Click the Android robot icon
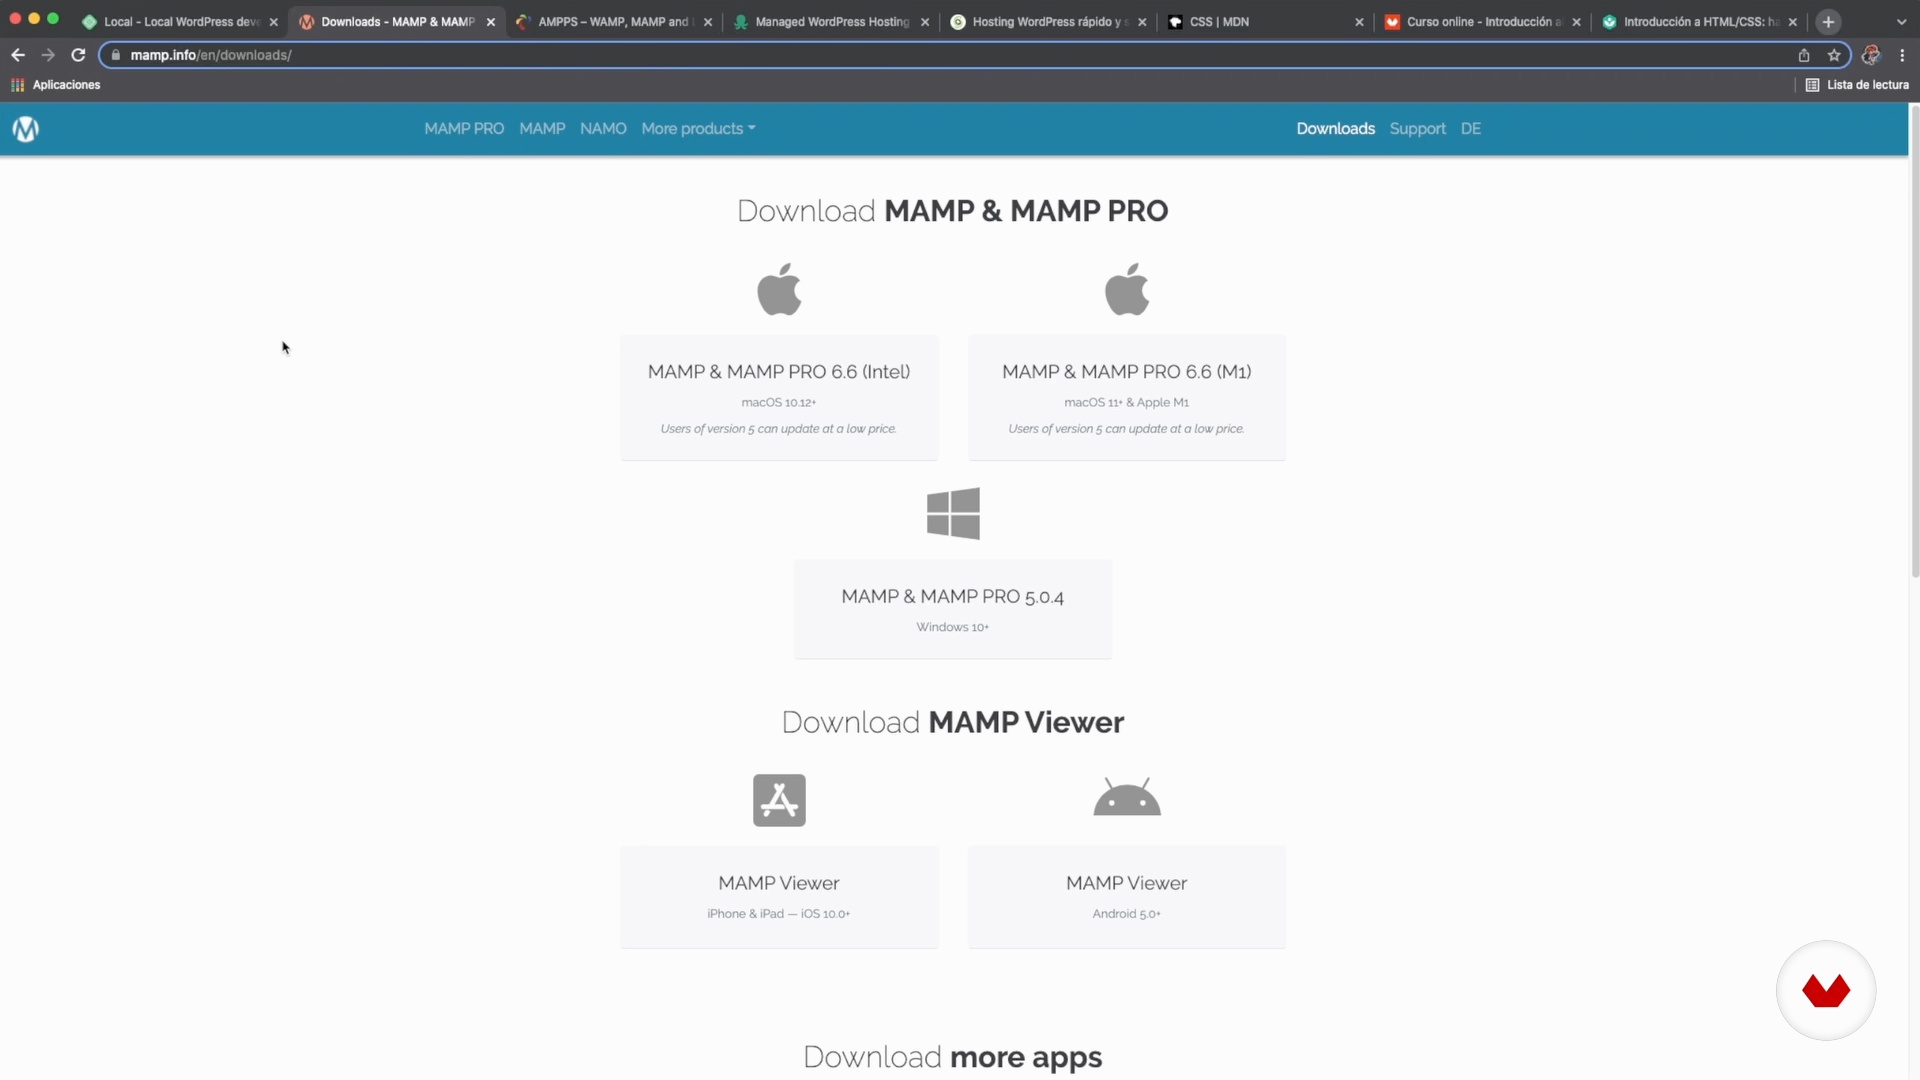 (1126, 798)
